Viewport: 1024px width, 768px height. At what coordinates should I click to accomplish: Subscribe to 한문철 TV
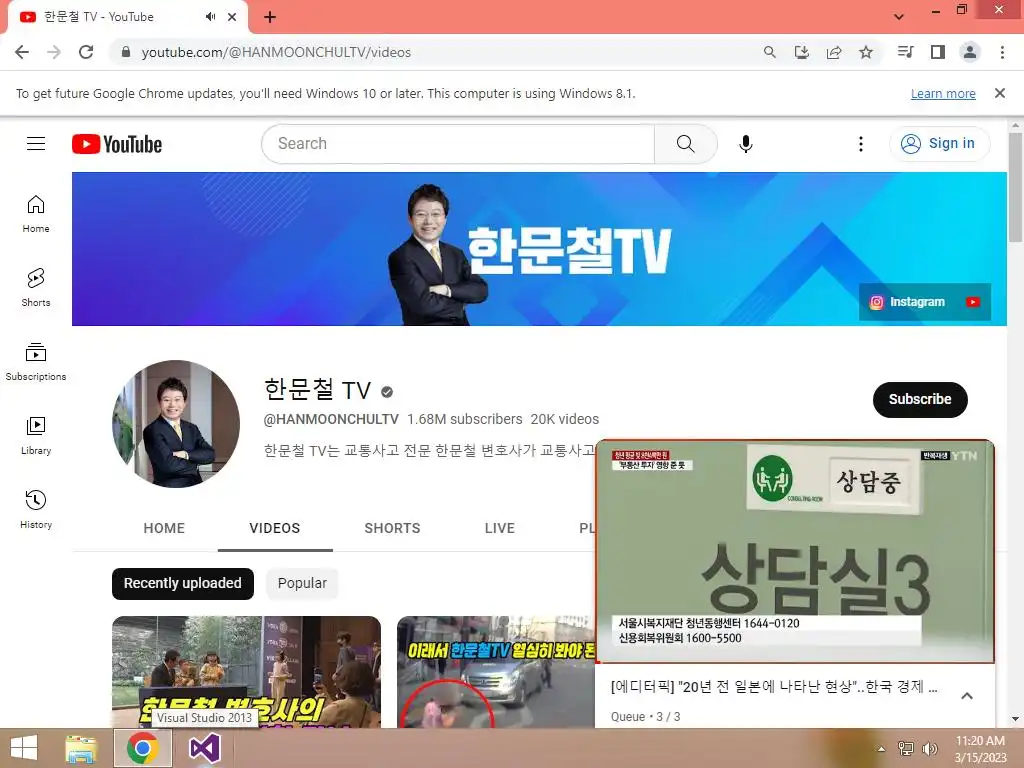point(920,399)
